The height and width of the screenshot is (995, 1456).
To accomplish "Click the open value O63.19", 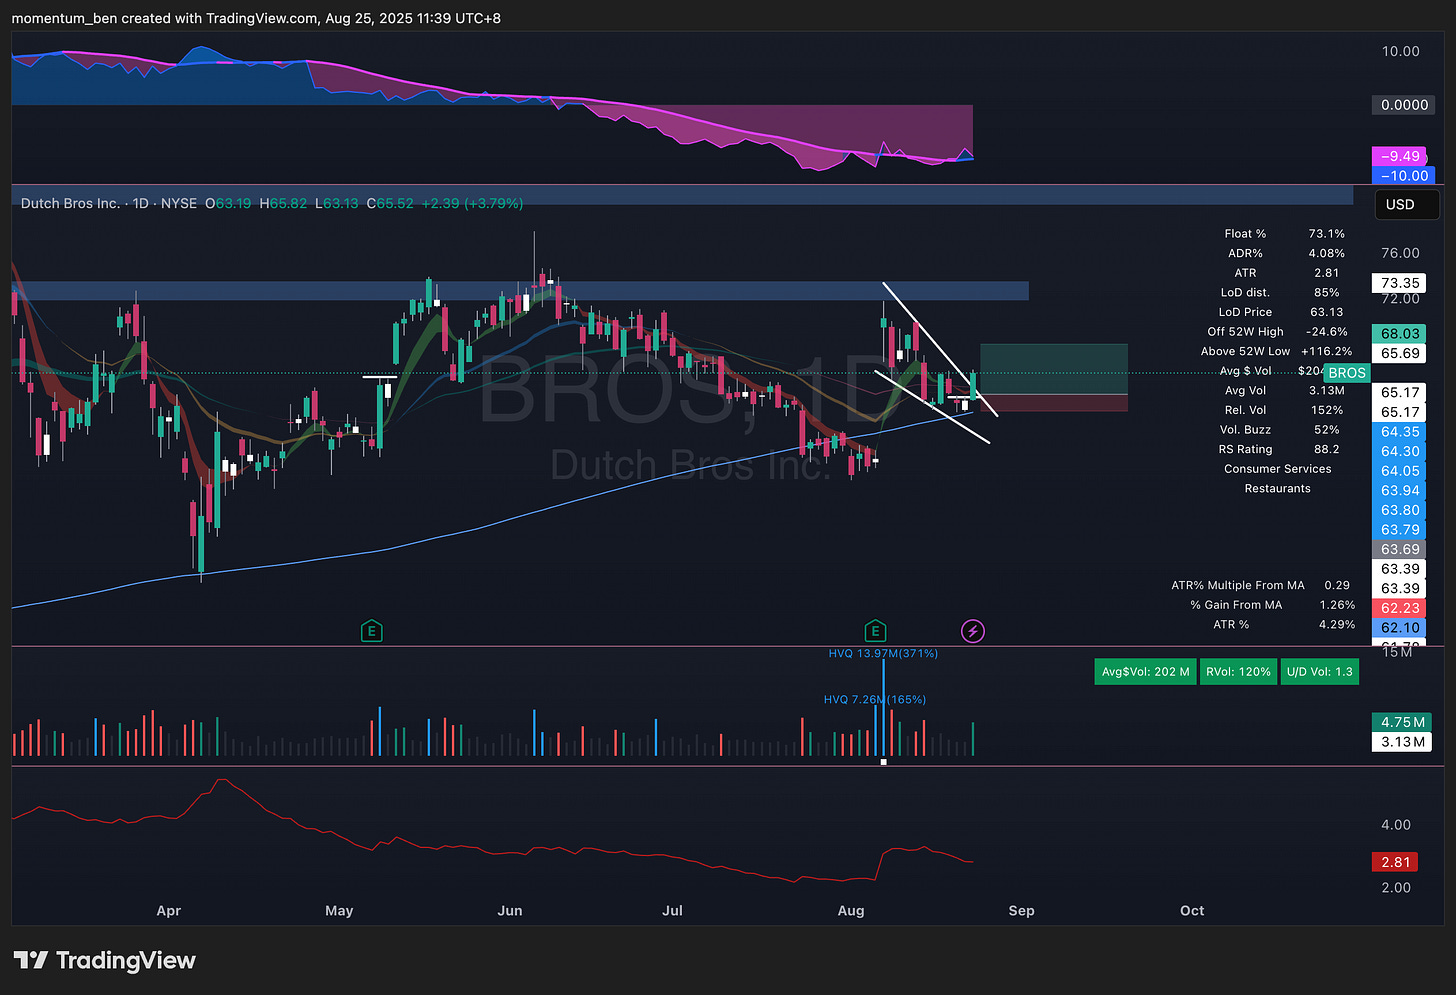I will pyautogui.click(x=228, y=203).
